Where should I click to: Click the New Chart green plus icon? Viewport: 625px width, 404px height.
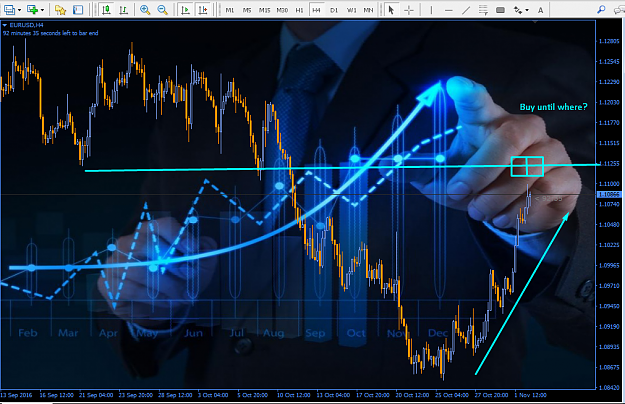(32, 10)
